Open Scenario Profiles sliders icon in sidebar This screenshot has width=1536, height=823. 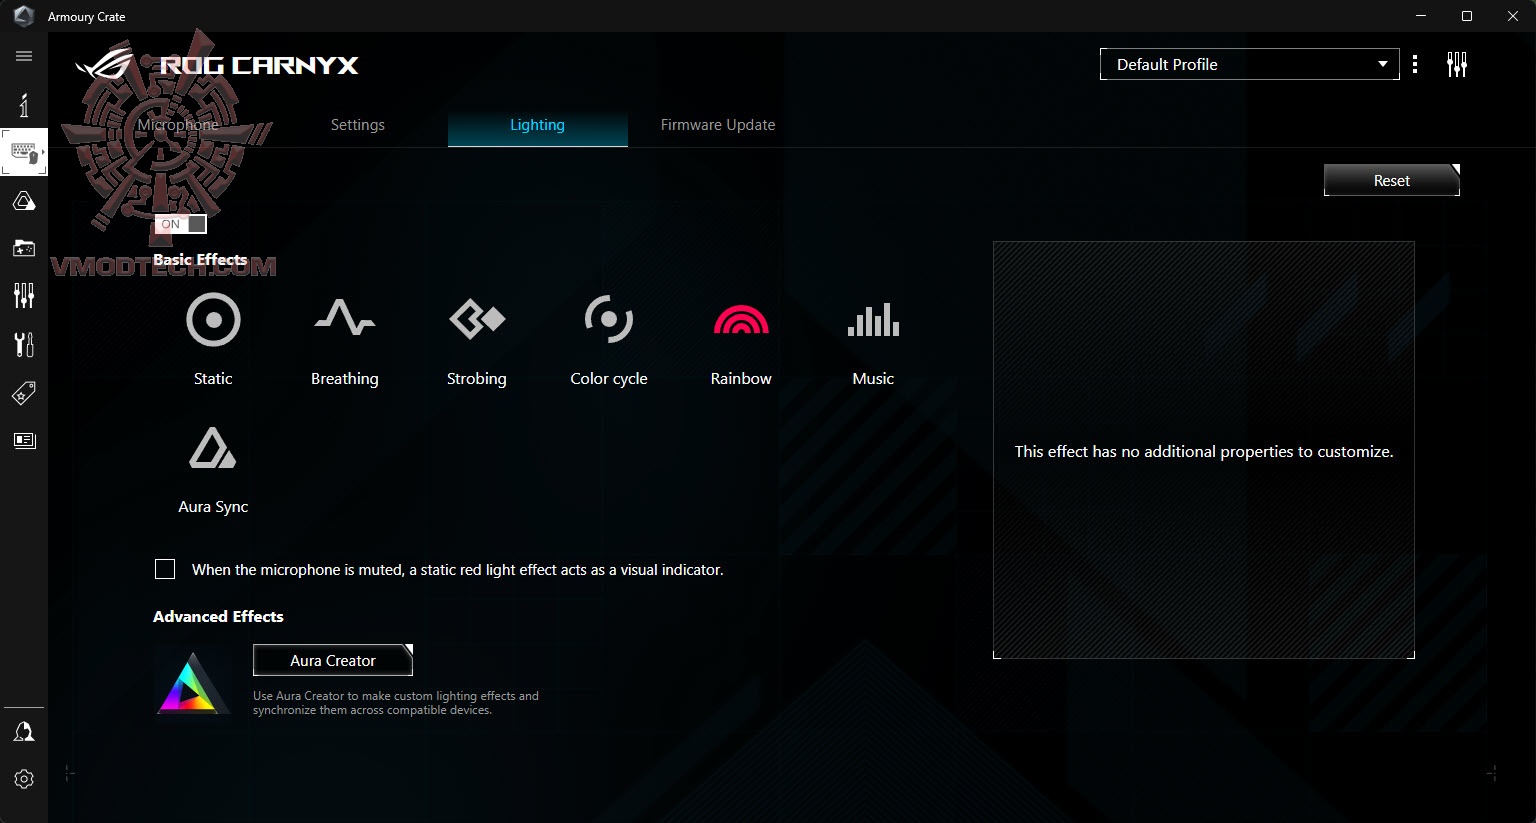tap(24, 295)
